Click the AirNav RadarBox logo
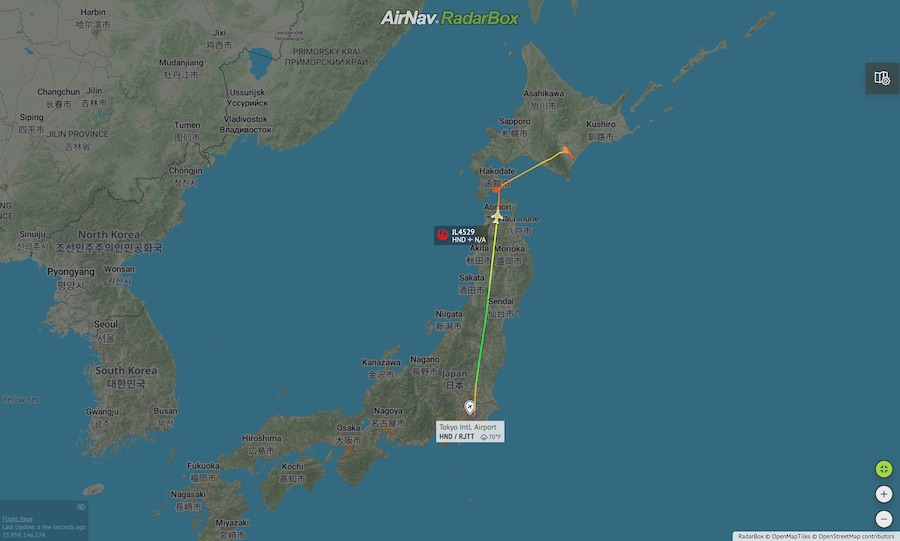 click(449, 18)
